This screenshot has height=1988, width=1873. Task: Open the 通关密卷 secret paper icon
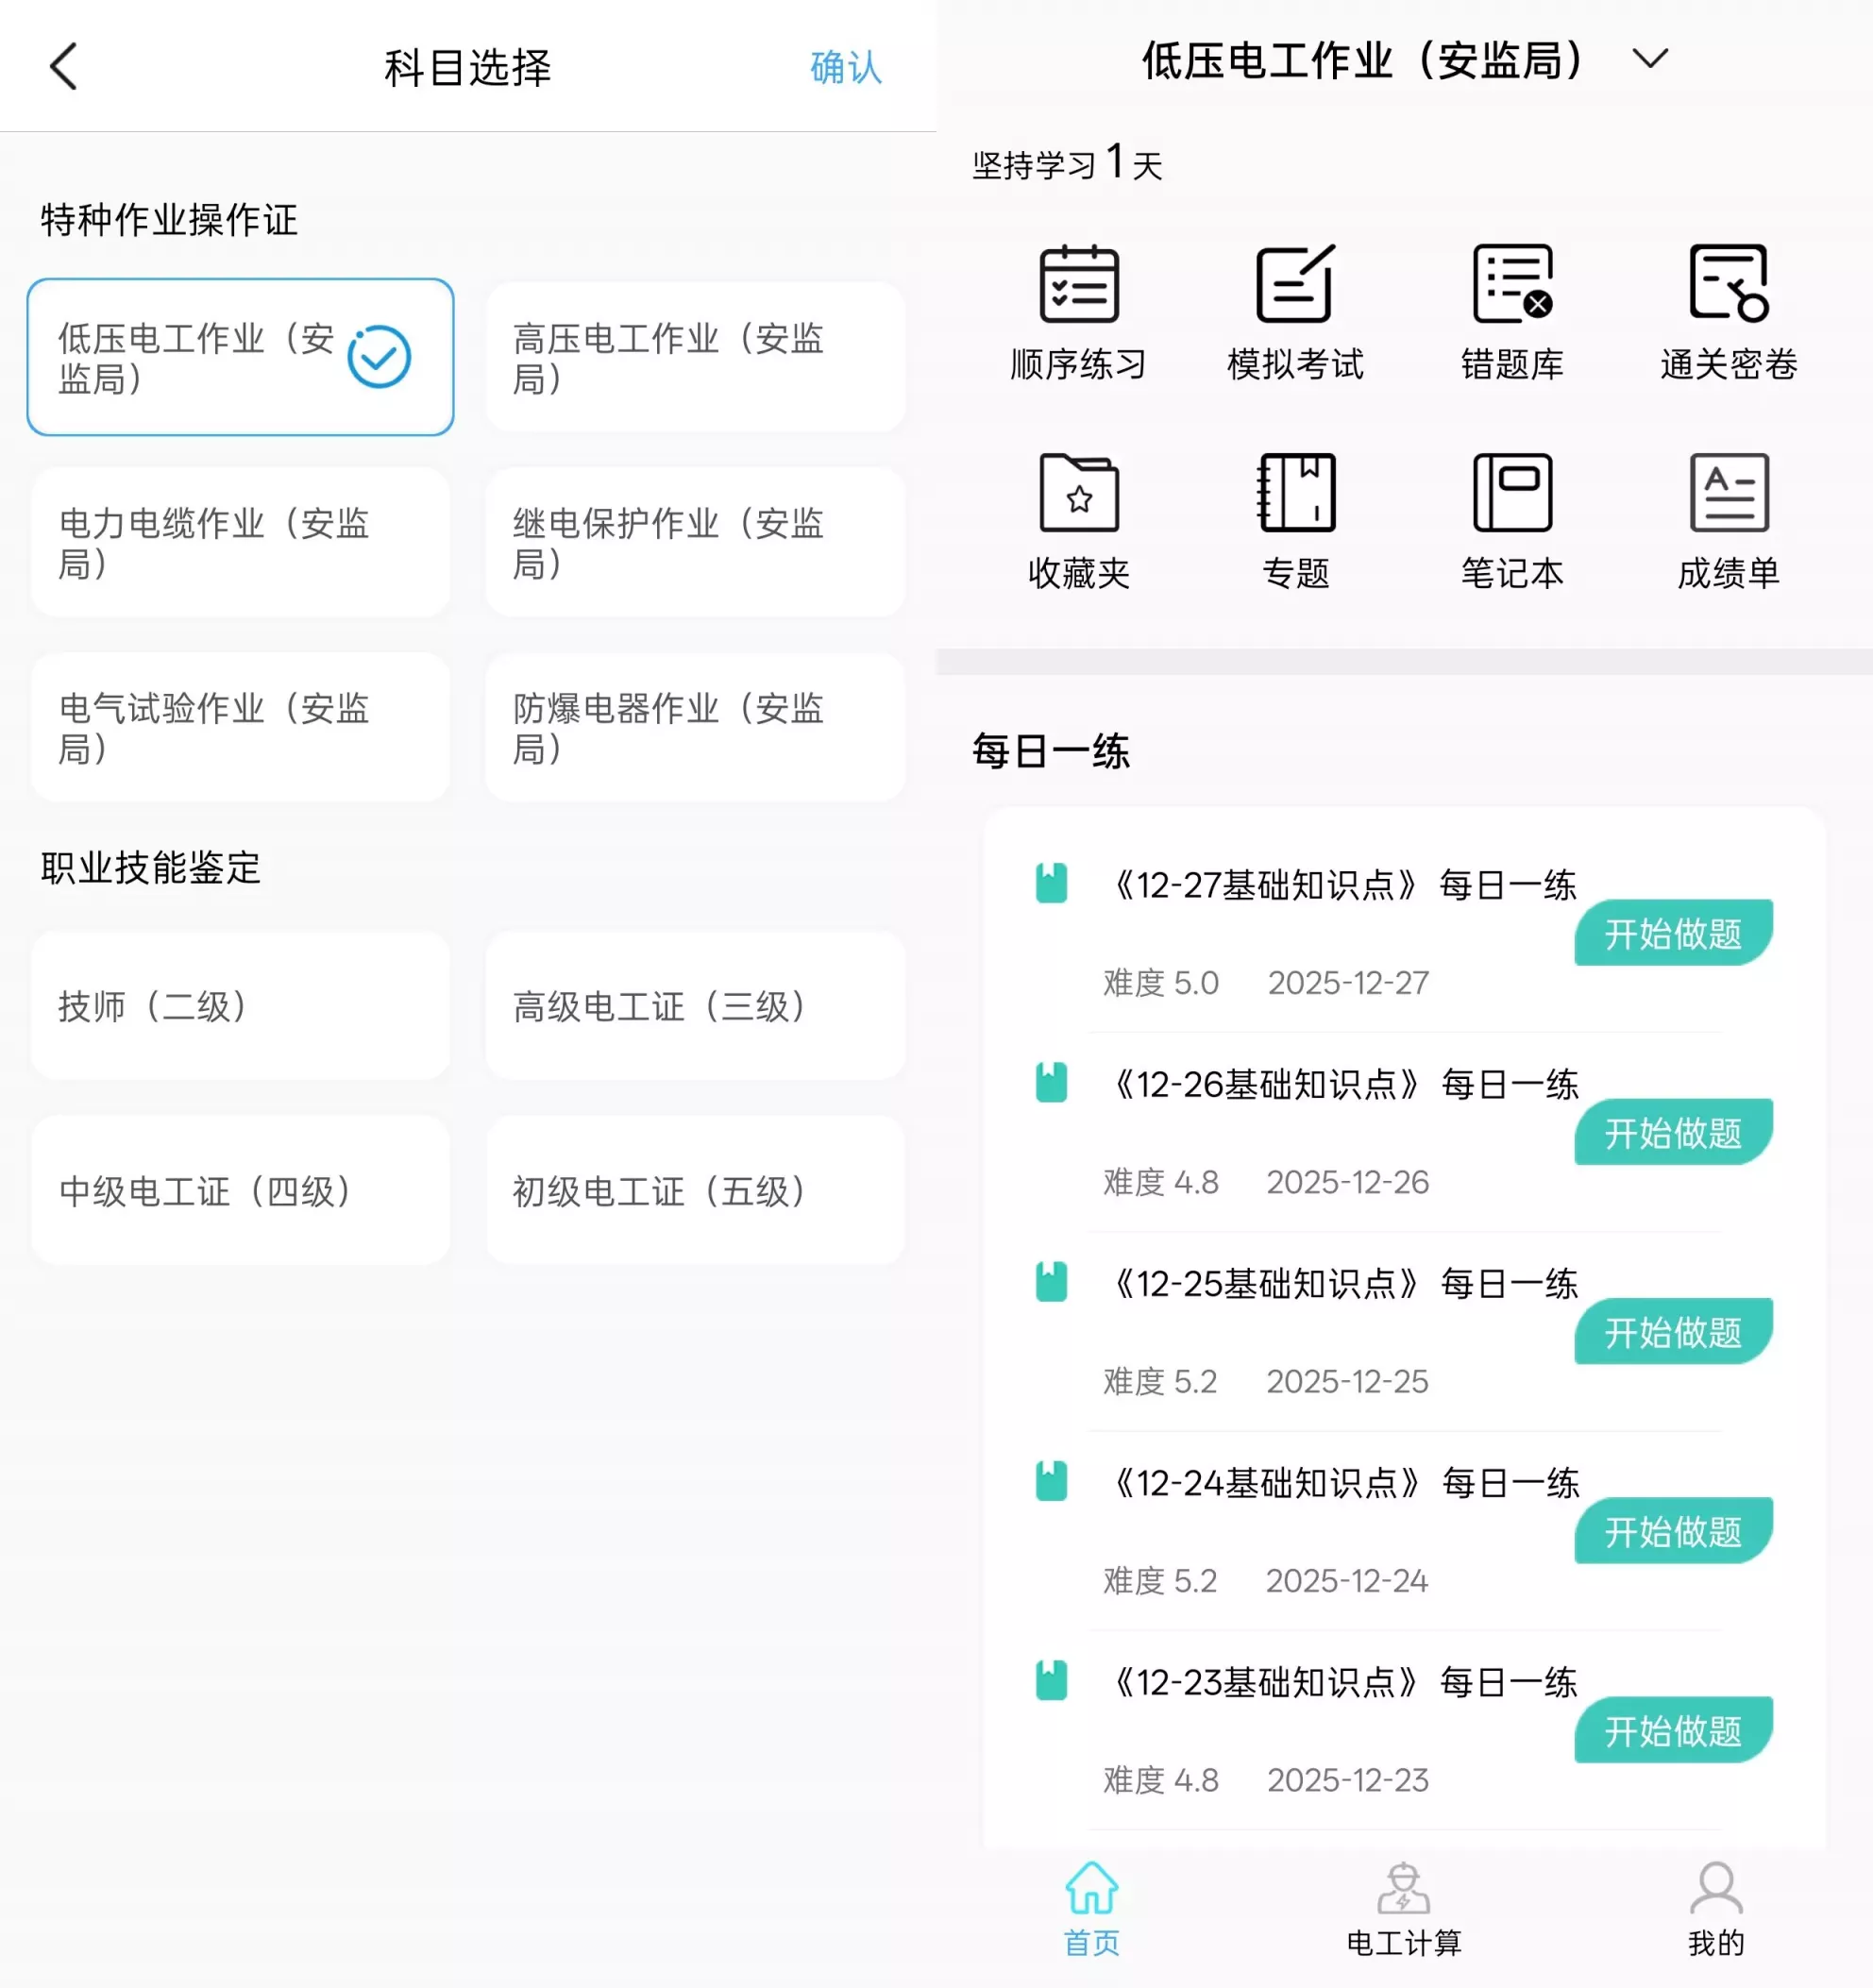coord(1728,311)
